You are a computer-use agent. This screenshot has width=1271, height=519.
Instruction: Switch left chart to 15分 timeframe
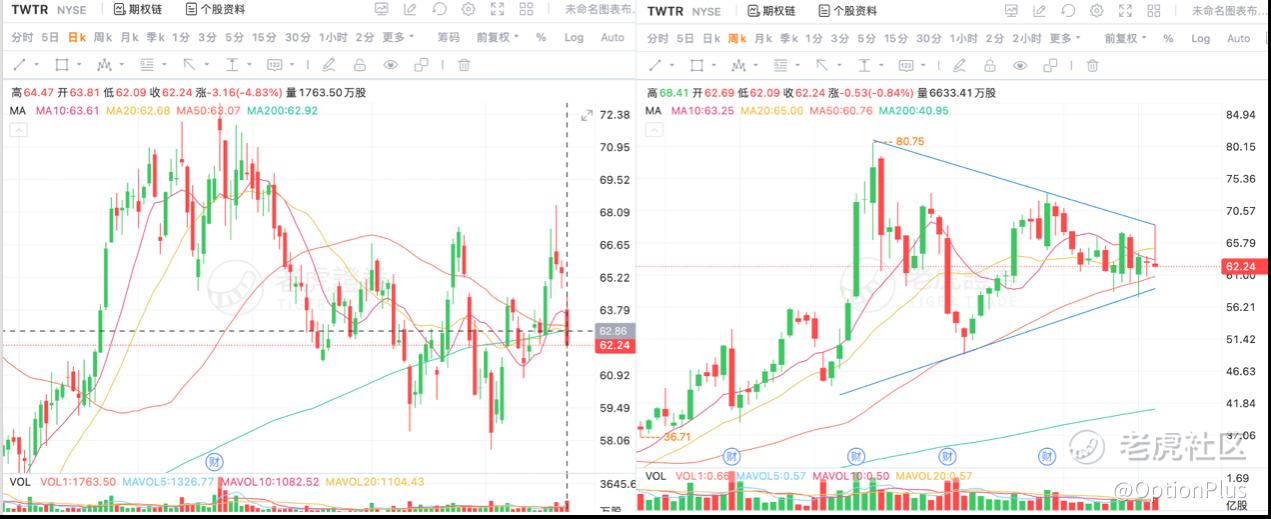coord(264,37)
